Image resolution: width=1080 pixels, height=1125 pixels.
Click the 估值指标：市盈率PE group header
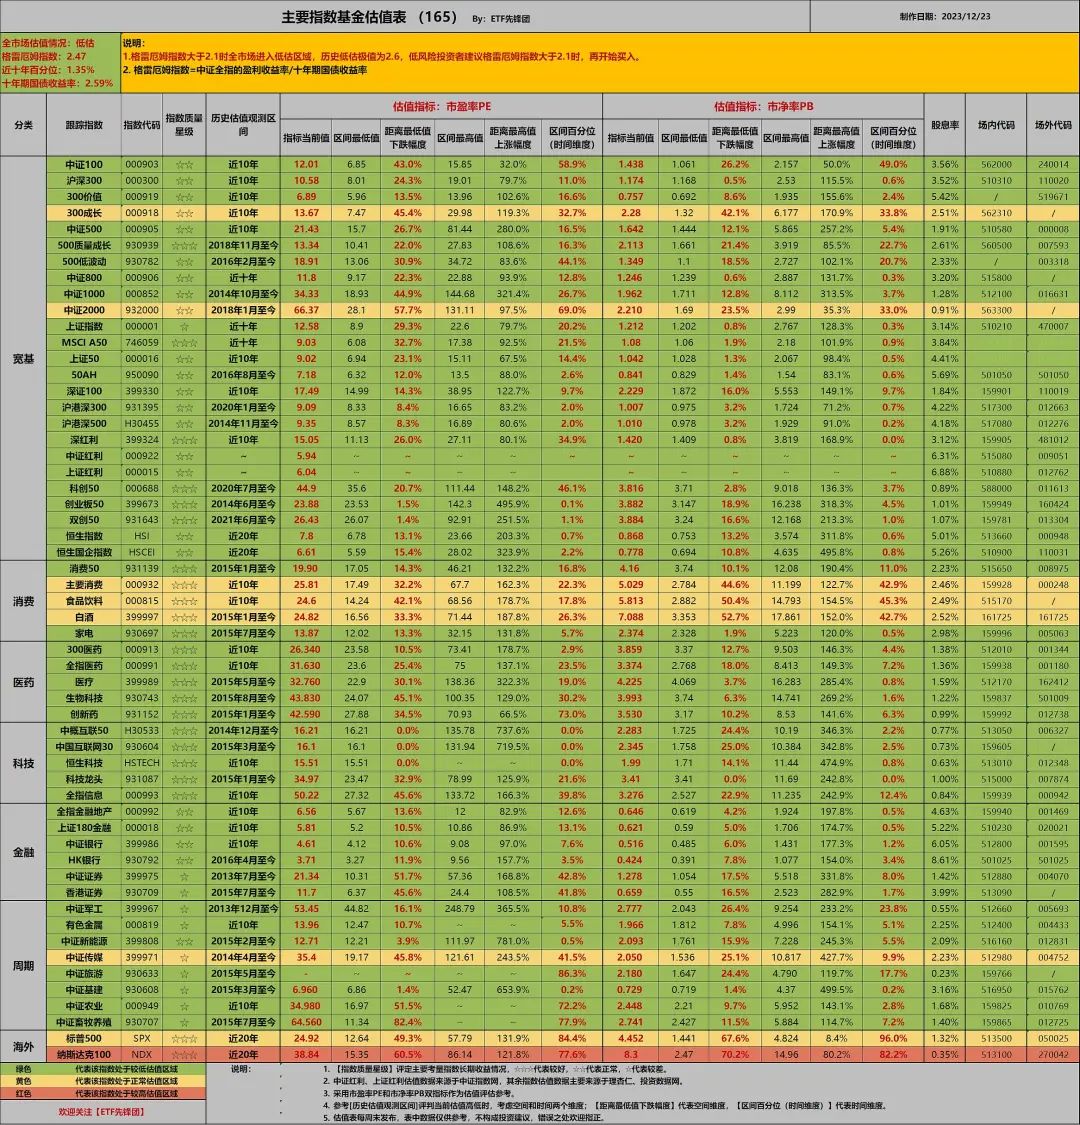(441, 106)
